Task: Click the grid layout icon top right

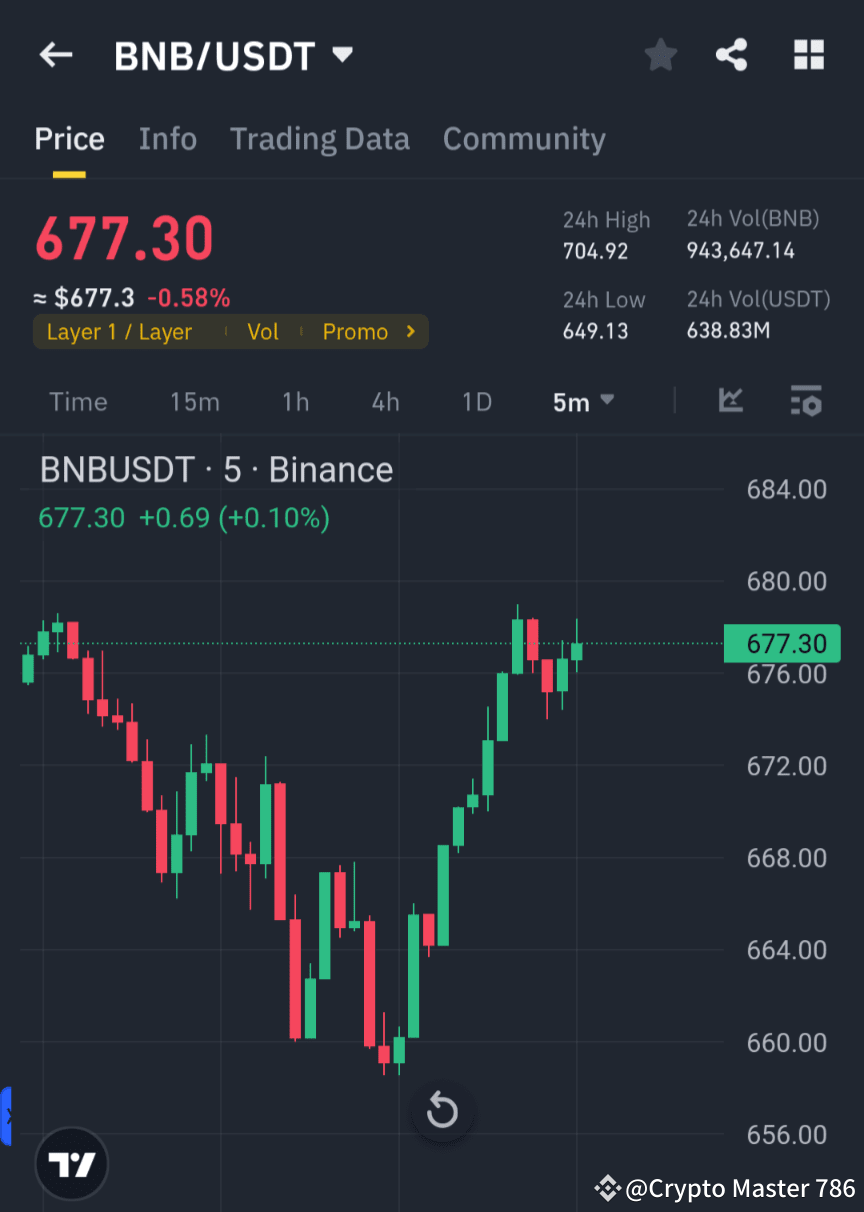Action: (x=808, y=55)
